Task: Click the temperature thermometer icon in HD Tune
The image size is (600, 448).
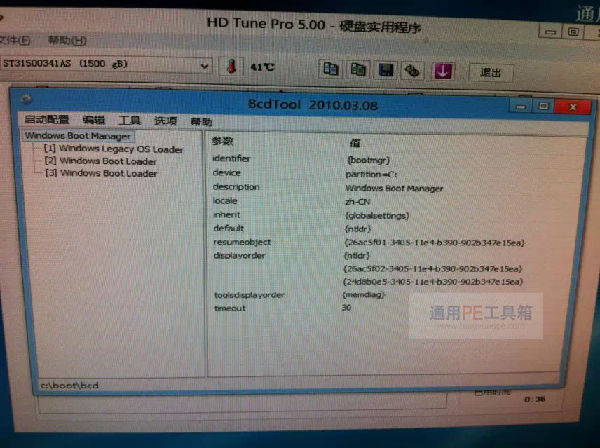Action: click(231, 67)
